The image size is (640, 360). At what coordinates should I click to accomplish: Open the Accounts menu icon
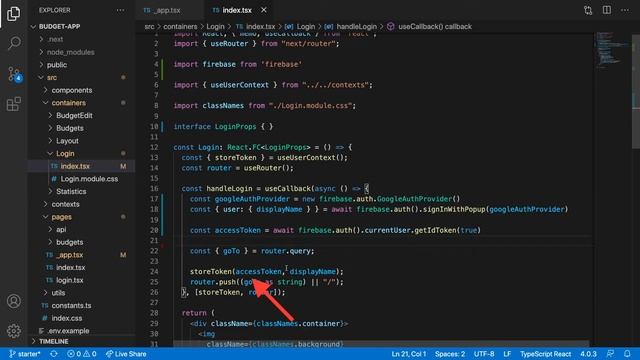tap(13, 301)
